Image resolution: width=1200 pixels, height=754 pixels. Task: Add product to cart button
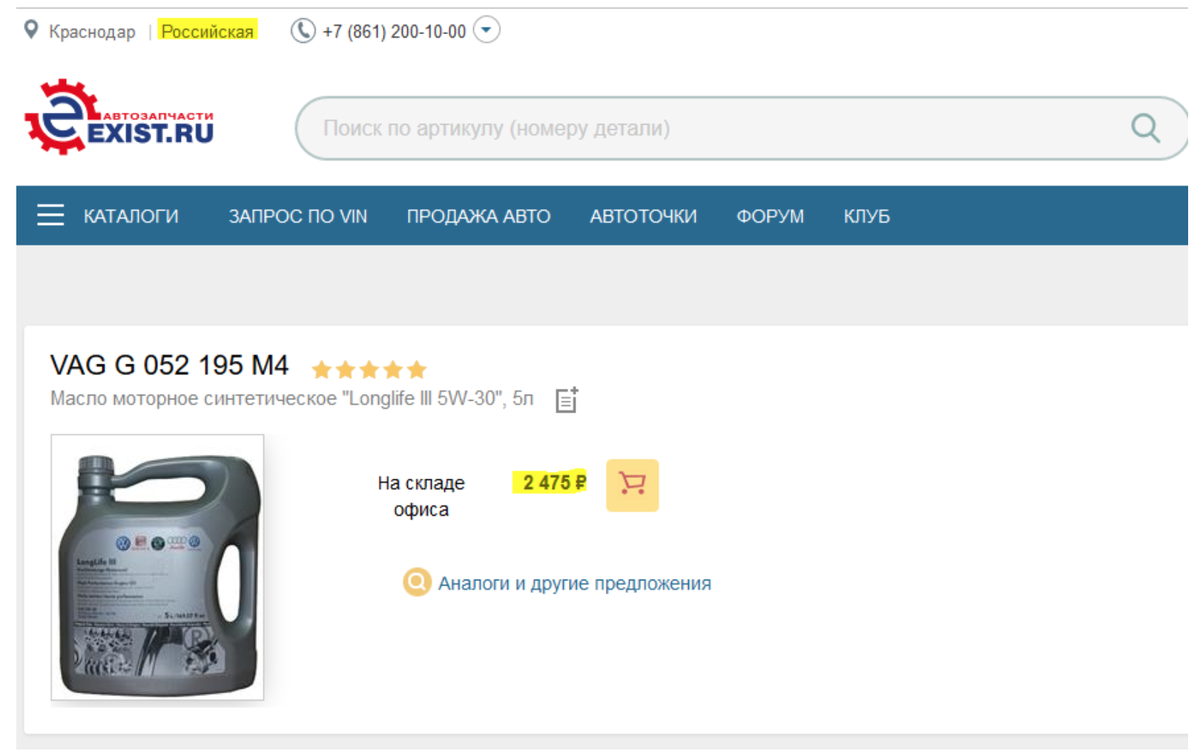coord(632,485)
